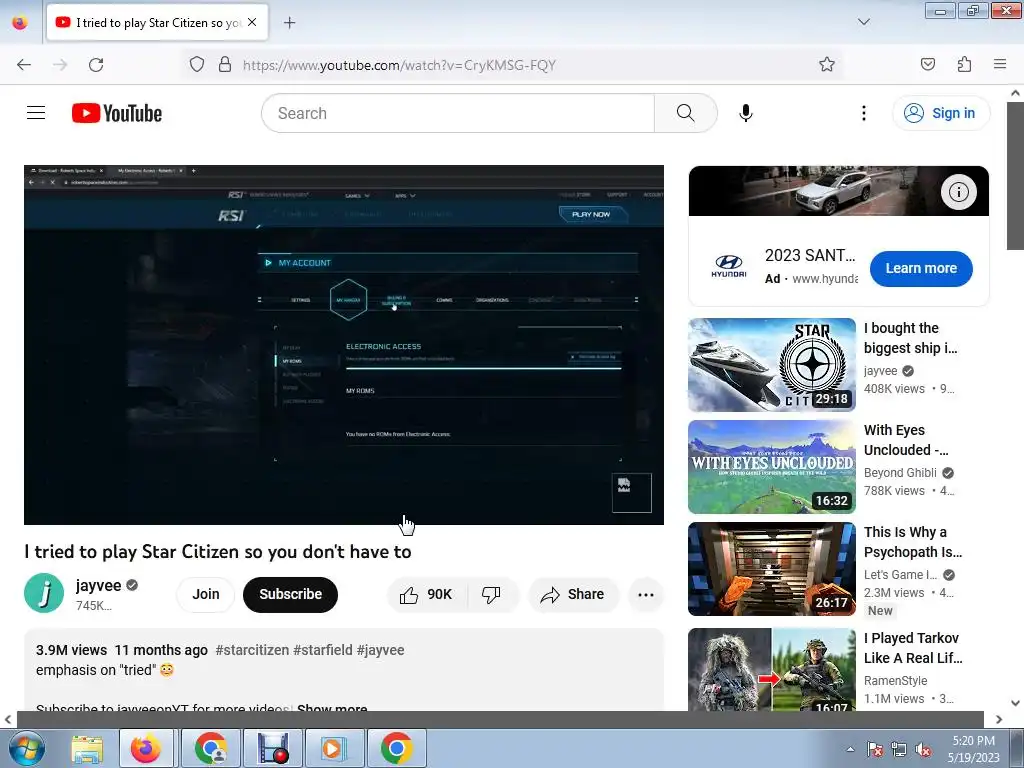Join the jayvee channel membership
Viewport: 1024px width, 768px height.
click(x=206, y=594)
